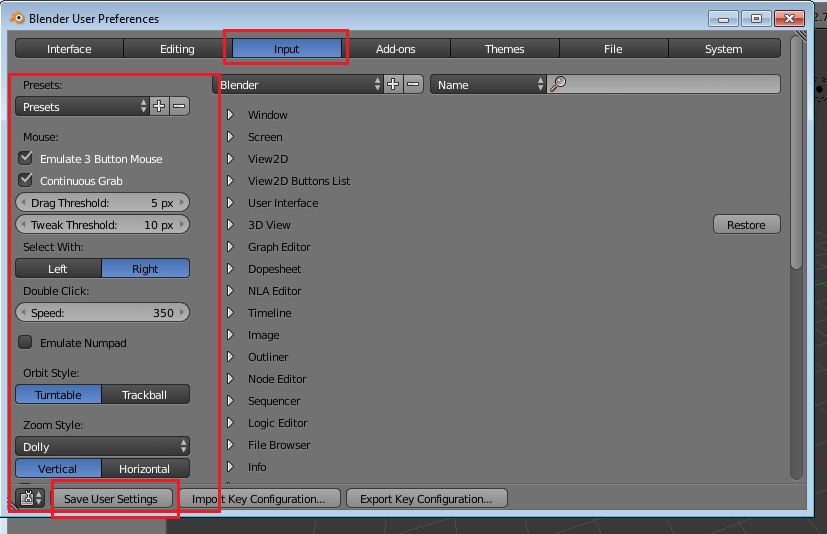827x534 pixels.
Task: Open the Dolly zoom style dropdown
Action: (102, 446)
